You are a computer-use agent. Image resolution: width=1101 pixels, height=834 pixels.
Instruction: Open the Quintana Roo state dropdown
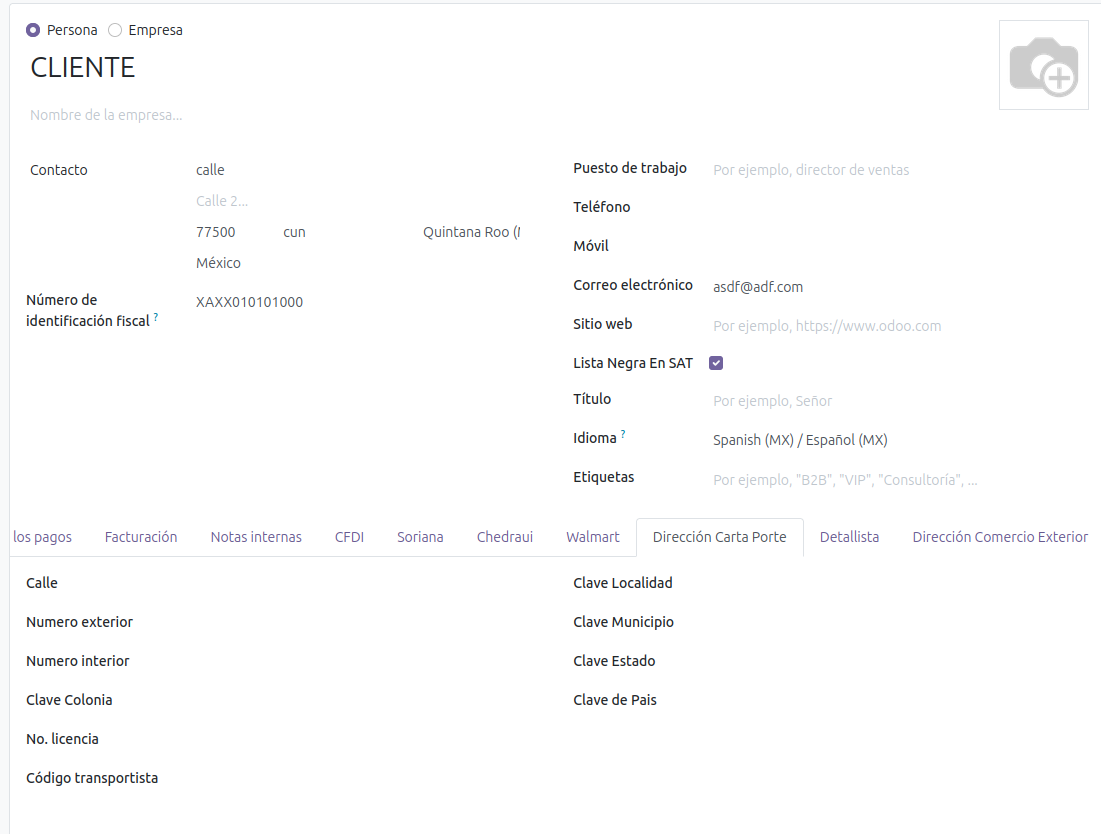pyautogui.click(x=471, y=232)
